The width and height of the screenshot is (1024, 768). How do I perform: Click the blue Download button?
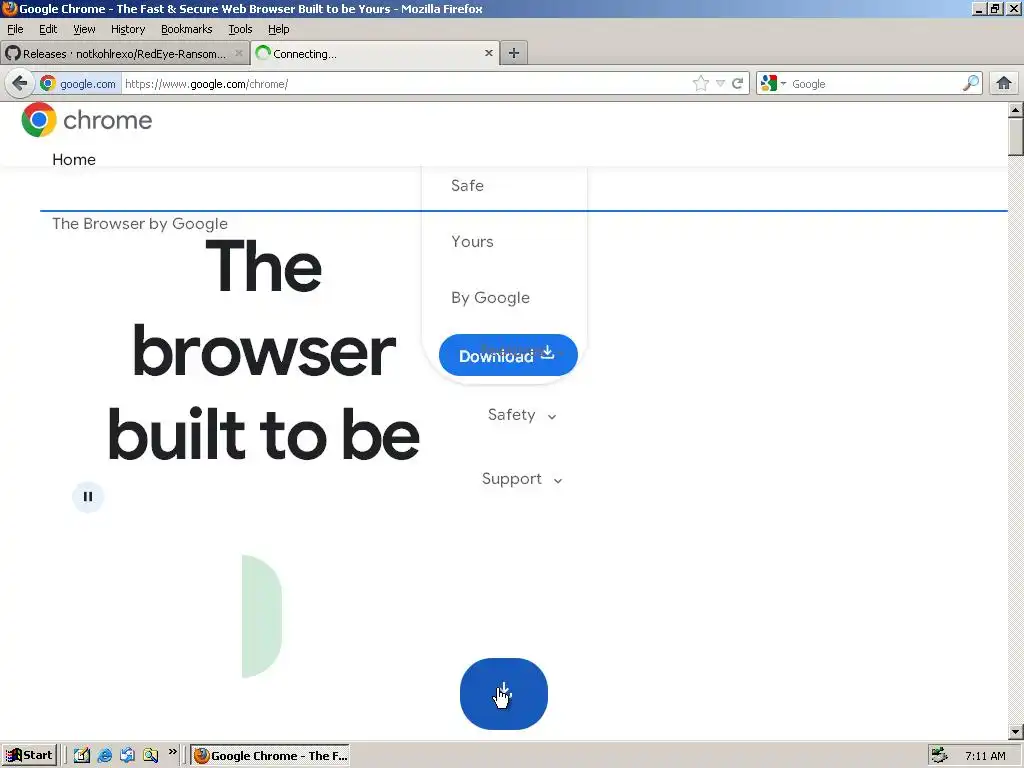pos(508,355)
